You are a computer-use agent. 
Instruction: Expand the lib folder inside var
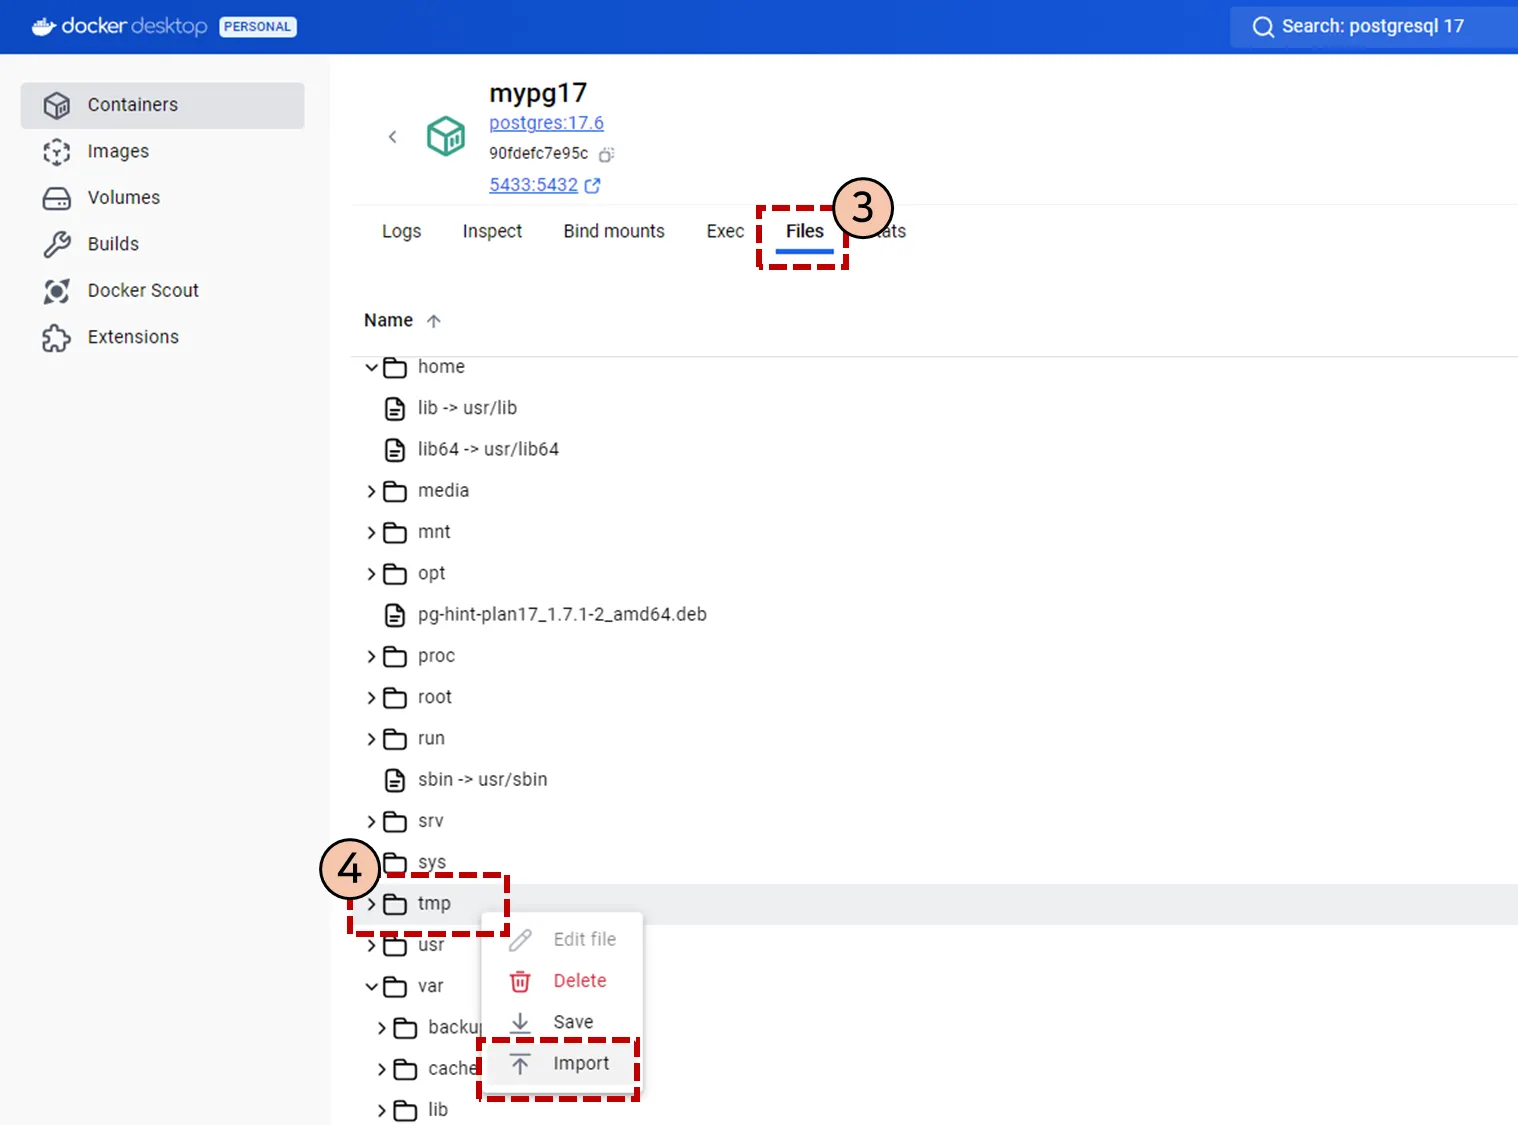coord(381,1111)
